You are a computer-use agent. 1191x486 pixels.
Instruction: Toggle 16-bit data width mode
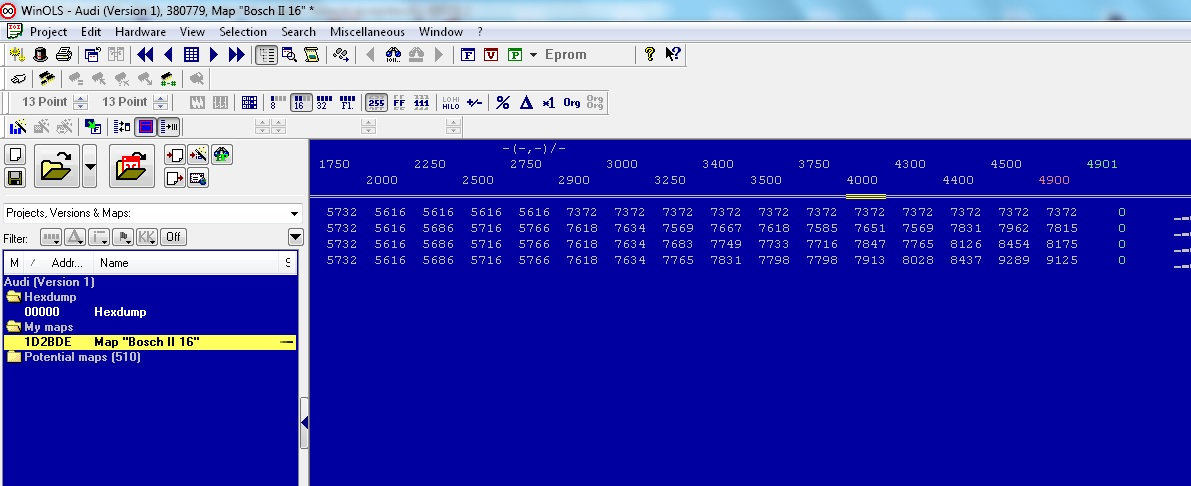(x=299, y=102)
